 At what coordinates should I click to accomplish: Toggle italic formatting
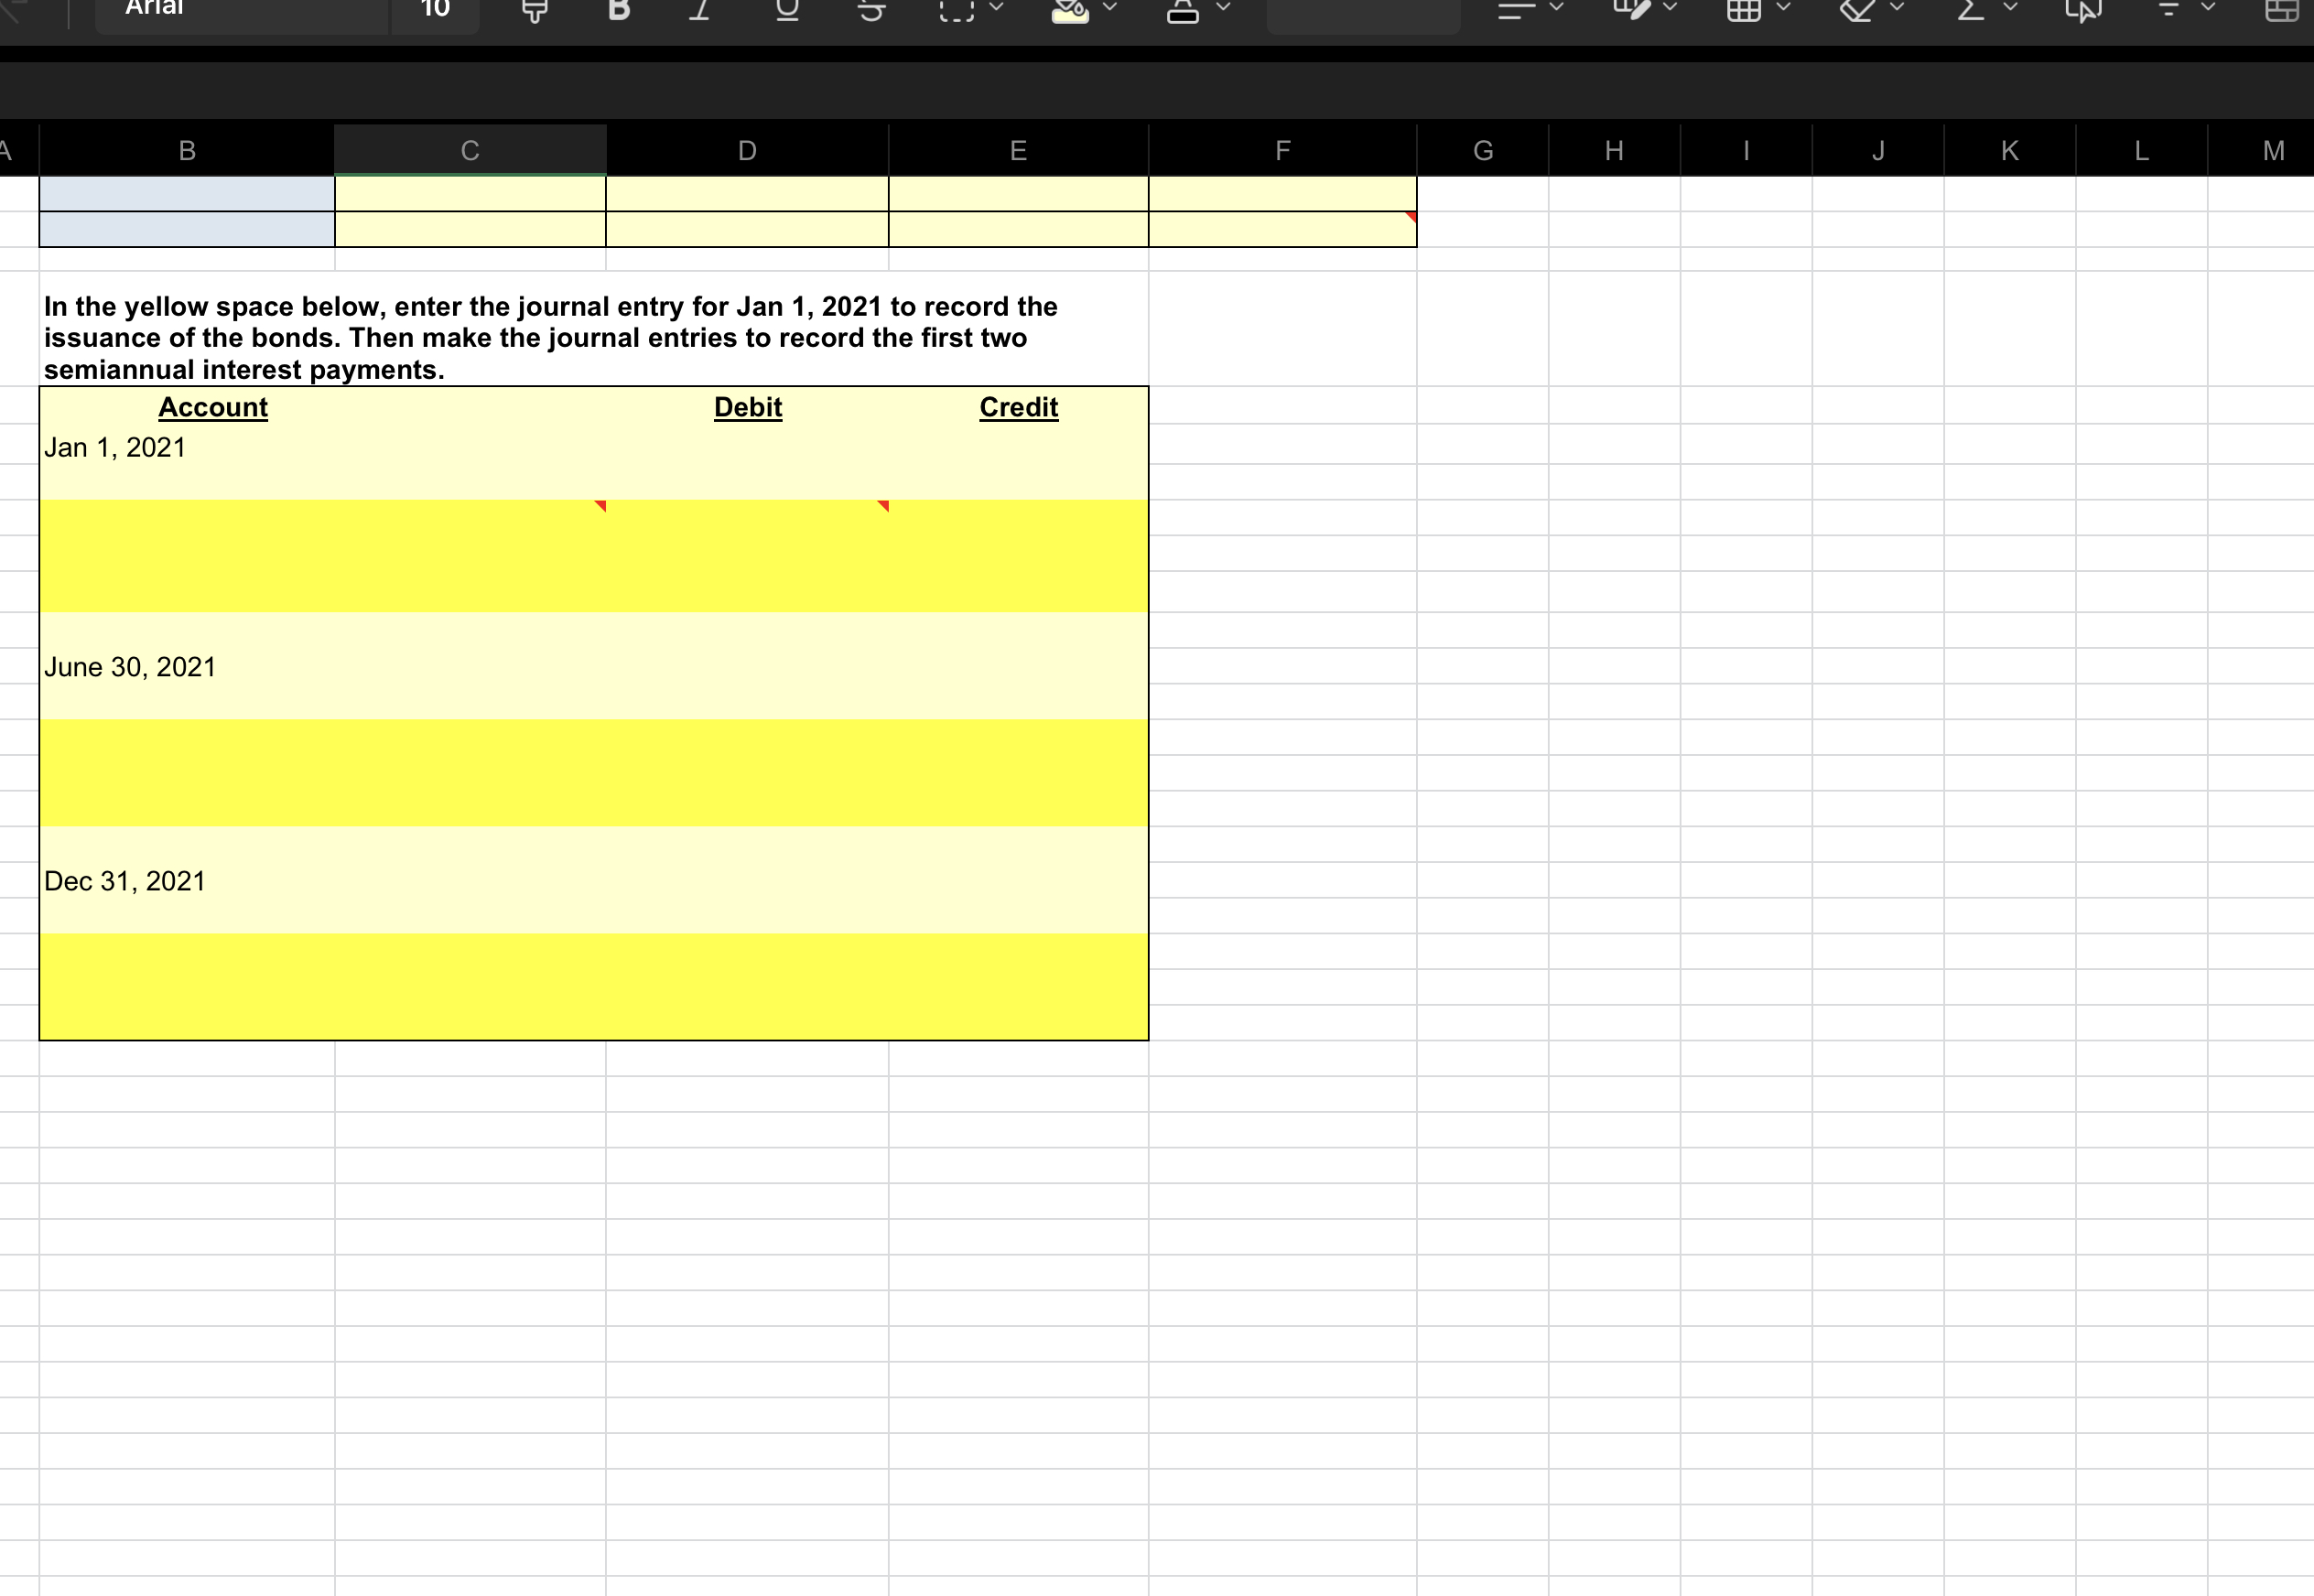[700, 9]
